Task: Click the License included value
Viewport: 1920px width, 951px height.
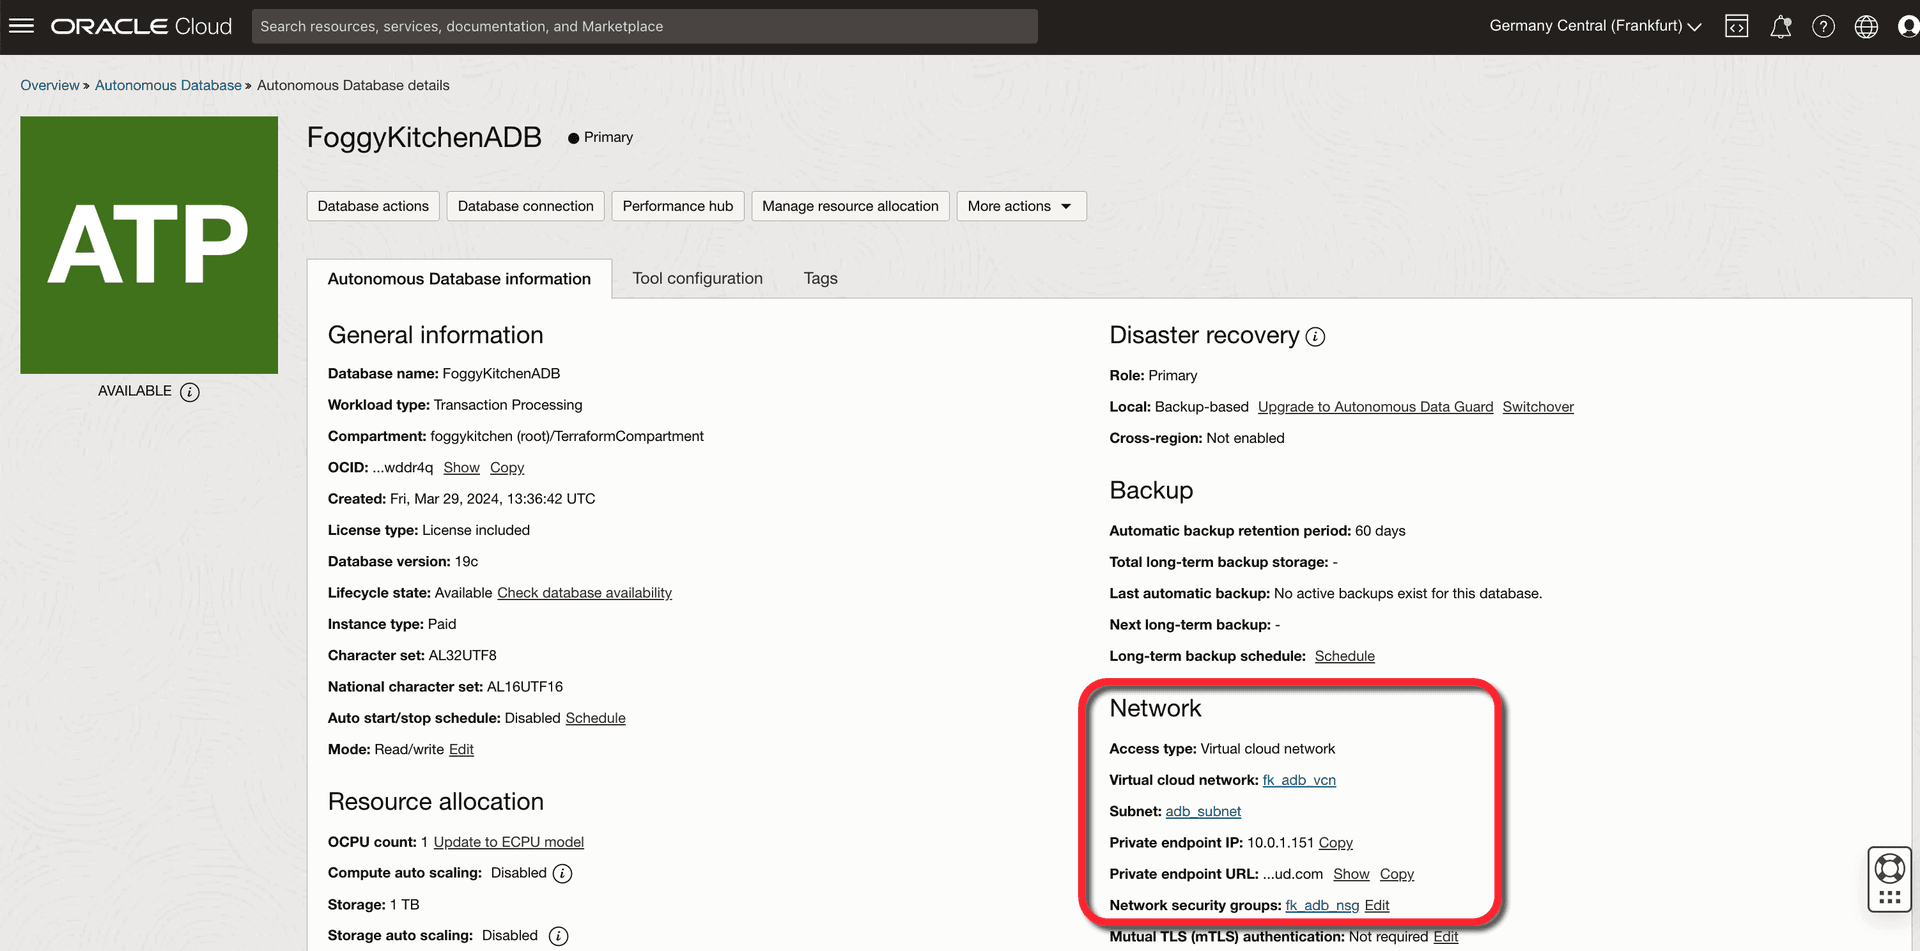Action: point(476,530)
